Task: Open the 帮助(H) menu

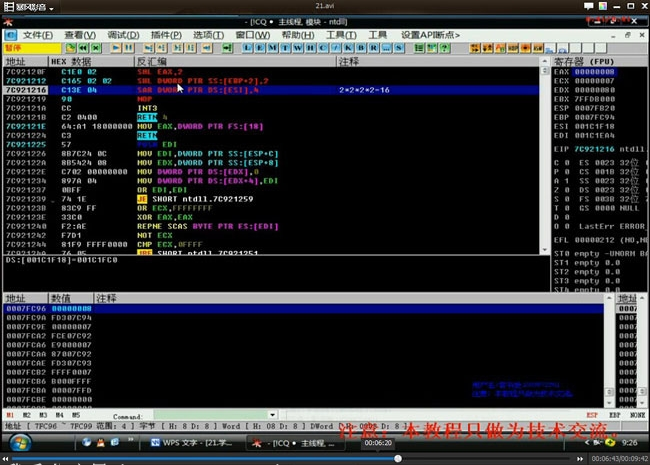Action: (298, 35)
